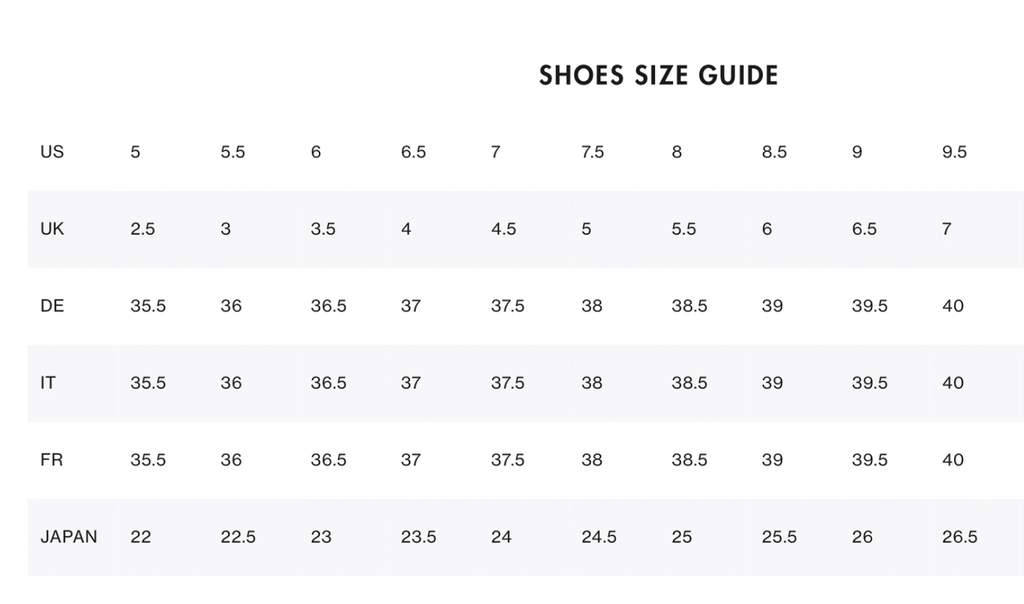Select the US row label
This screenshot has width=1024, height=604.
coord(52,152)
